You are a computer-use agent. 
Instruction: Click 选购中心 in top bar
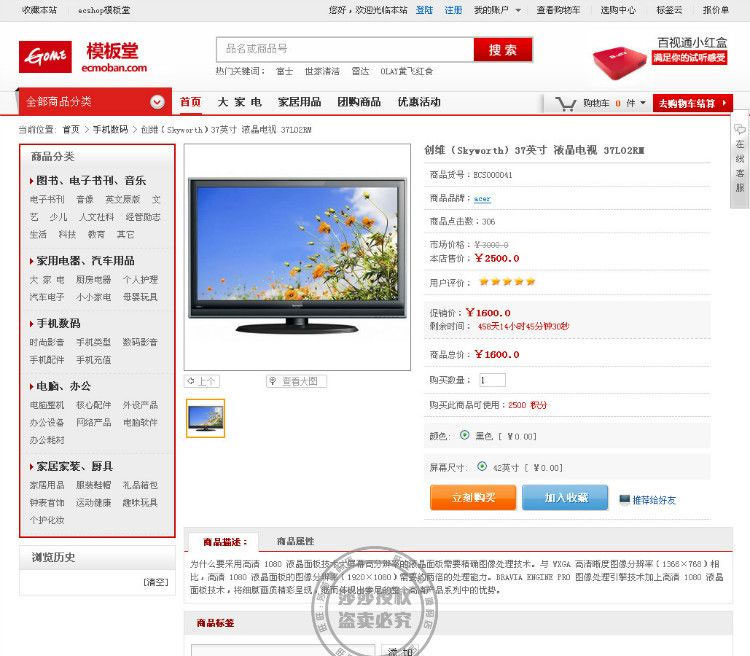618,10
